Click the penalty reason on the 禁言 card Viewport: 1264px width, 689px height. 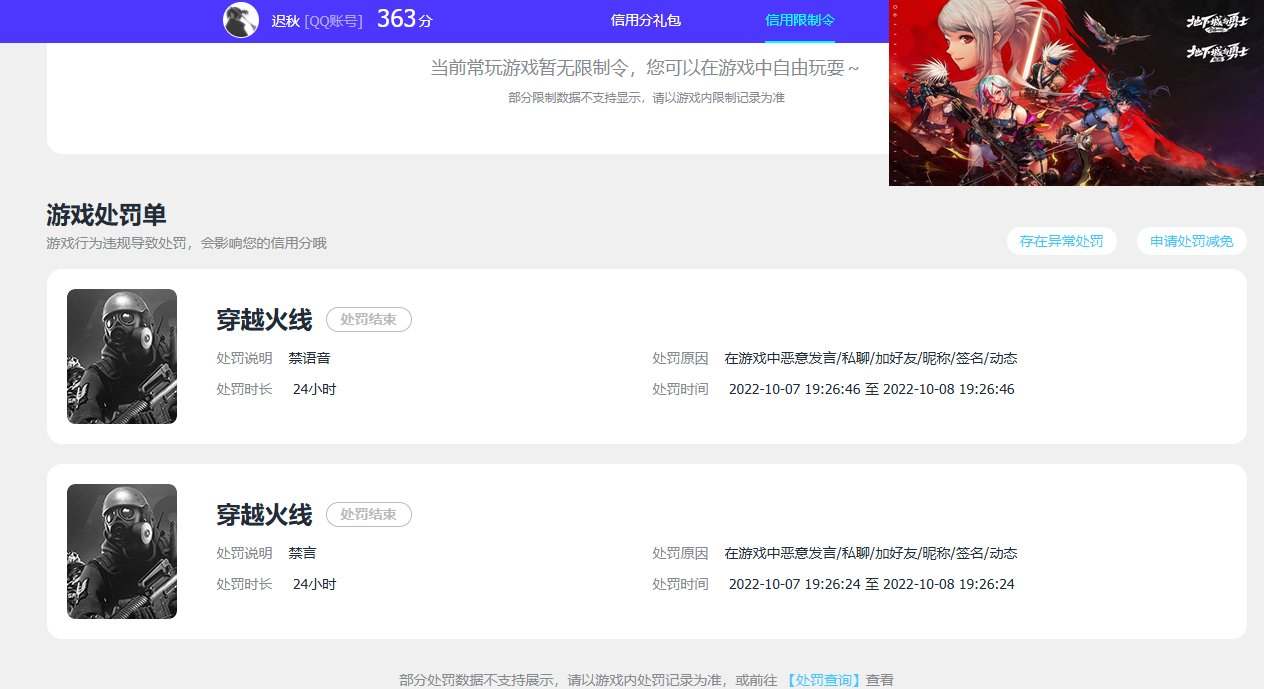(x=871, y=553)
